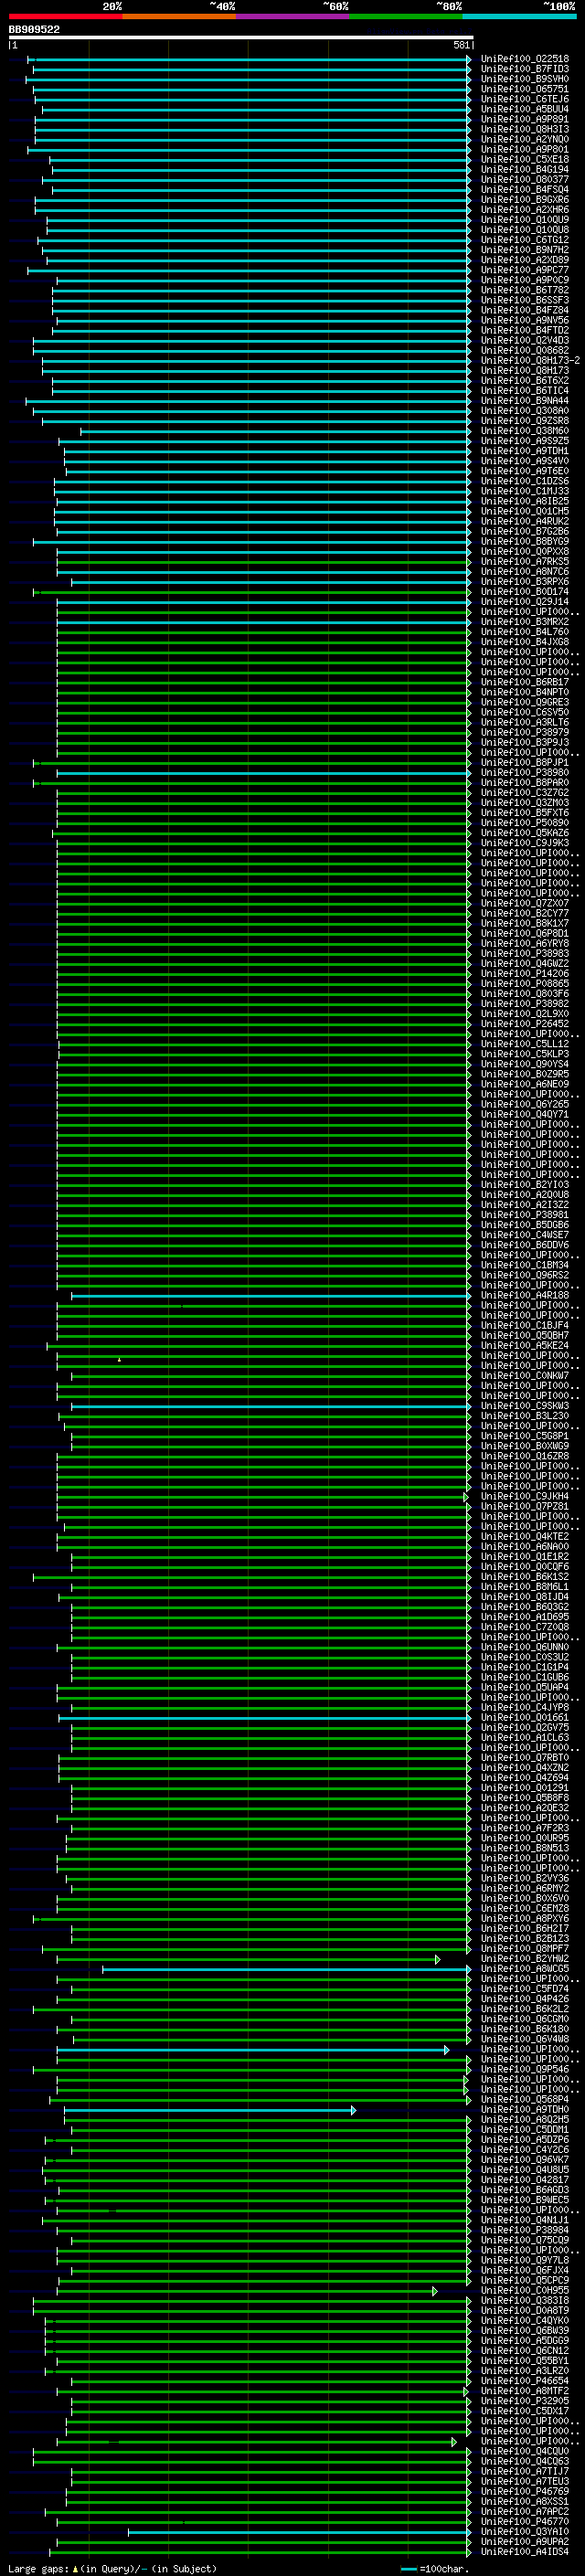Click hit UniRef100_P32905
Image resolution: width=585 pixels, height=2576 pixels.
coord(524,2401)
